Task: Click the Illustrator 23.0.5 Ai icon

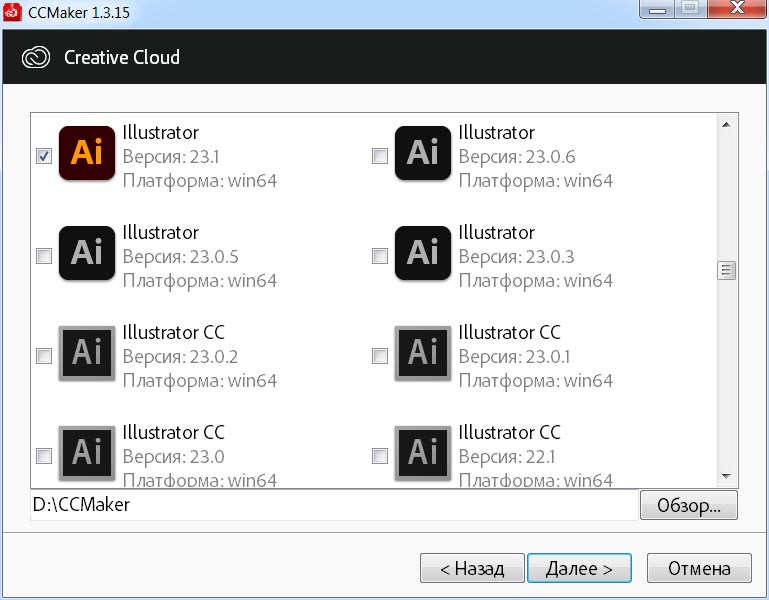Action: pos(87,253)
